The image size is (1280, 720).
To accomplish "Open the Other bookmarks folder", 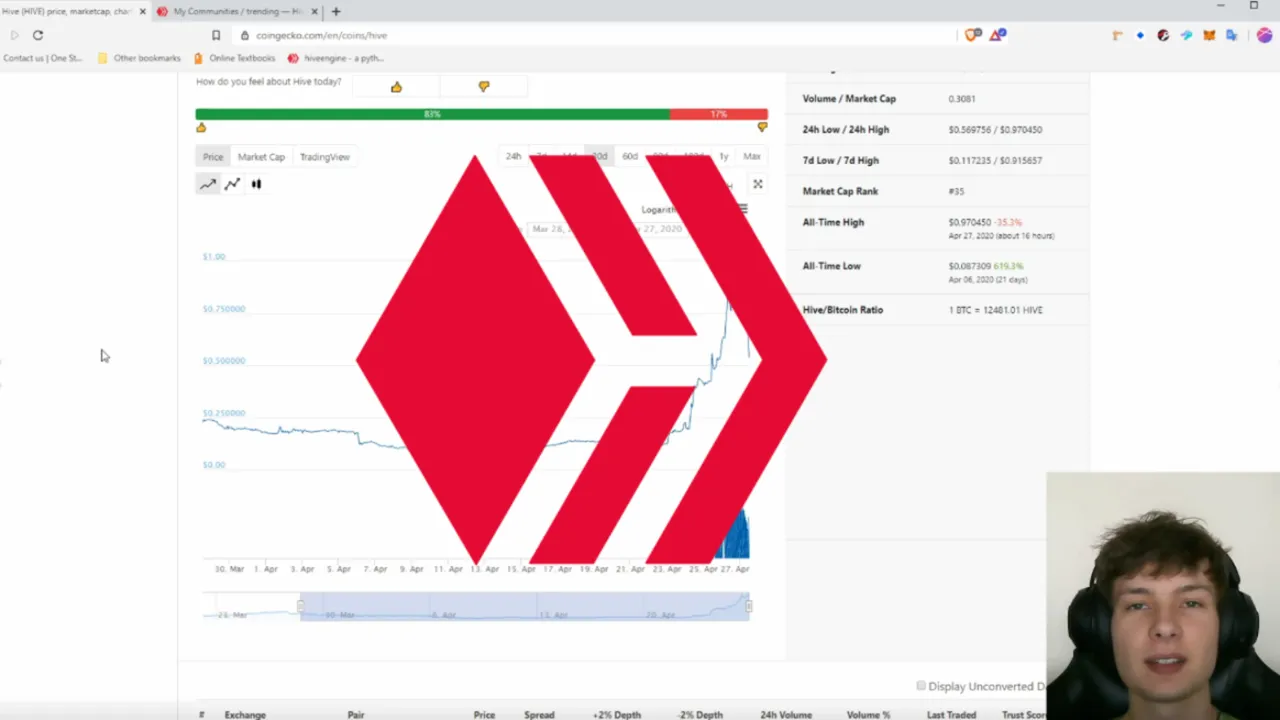I will (x=139, y=58).
